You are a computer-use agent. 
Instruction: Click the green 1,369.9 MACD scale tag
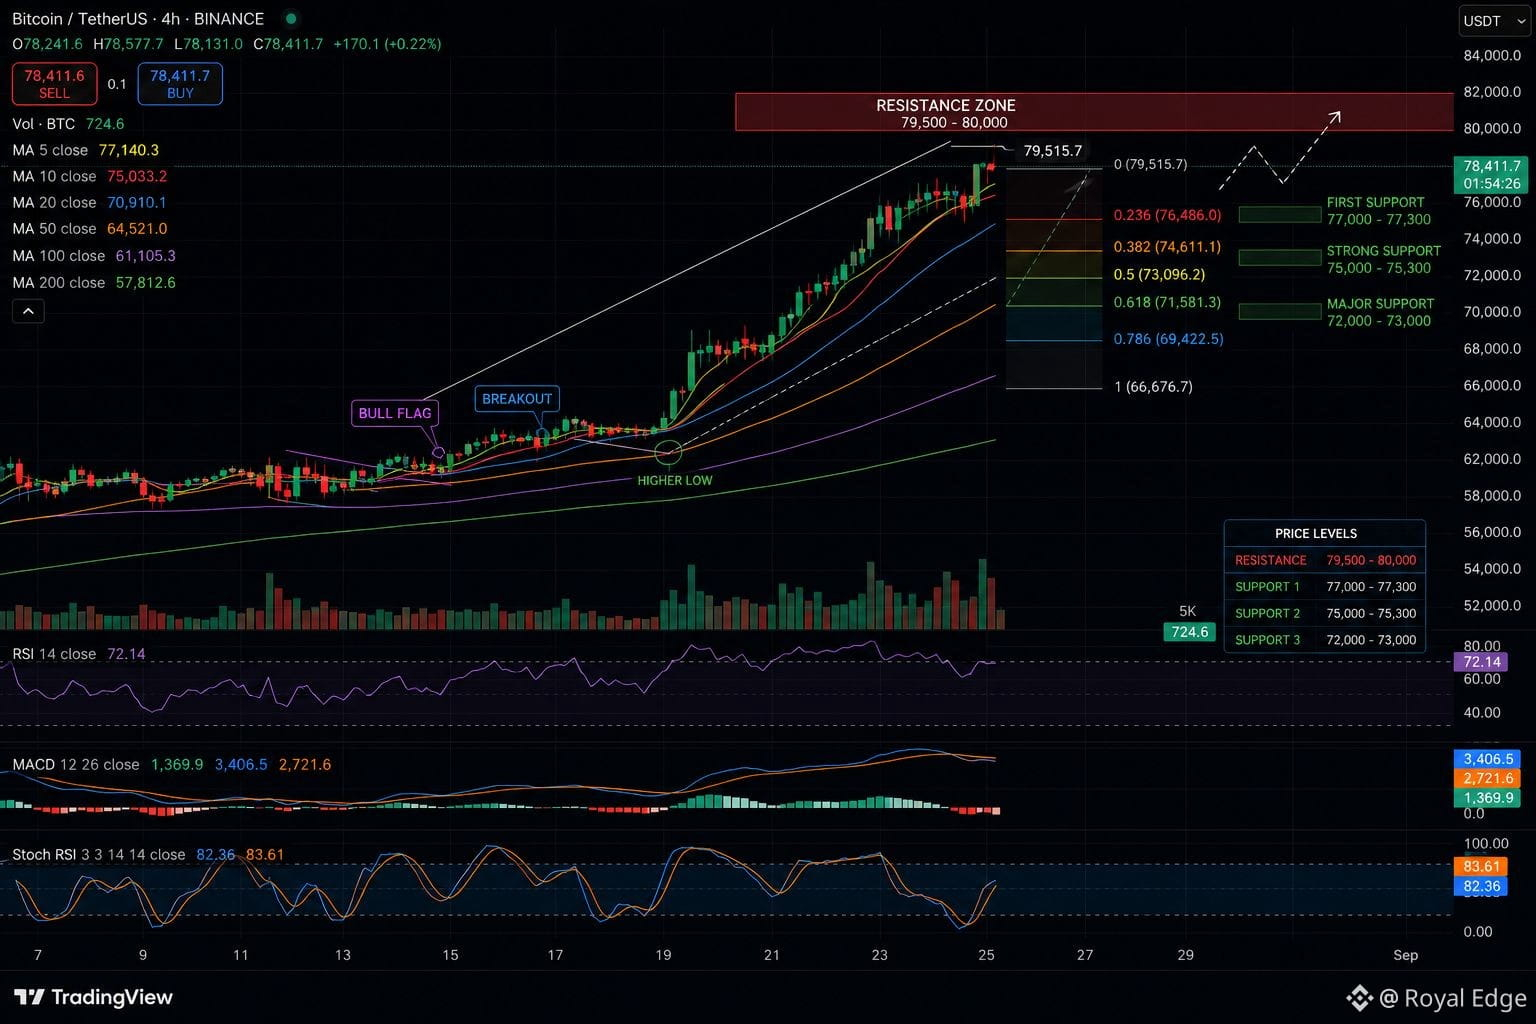tap(1487, 798)
